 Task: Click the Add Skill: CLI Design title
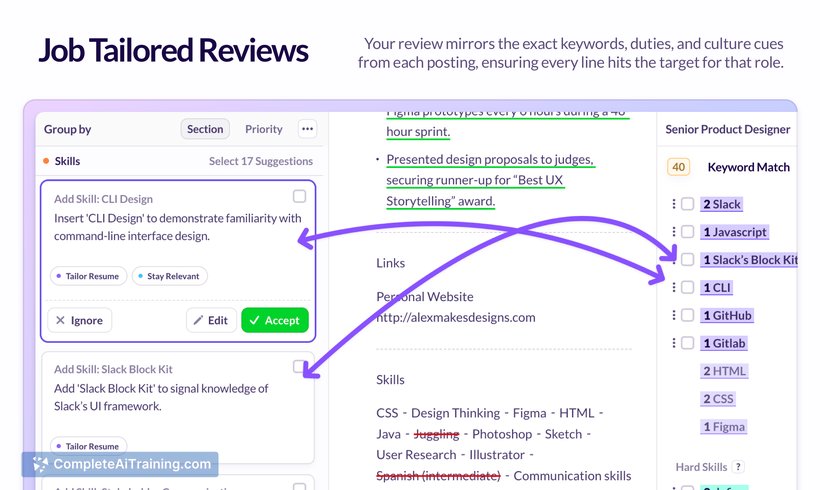pos(103,199)
